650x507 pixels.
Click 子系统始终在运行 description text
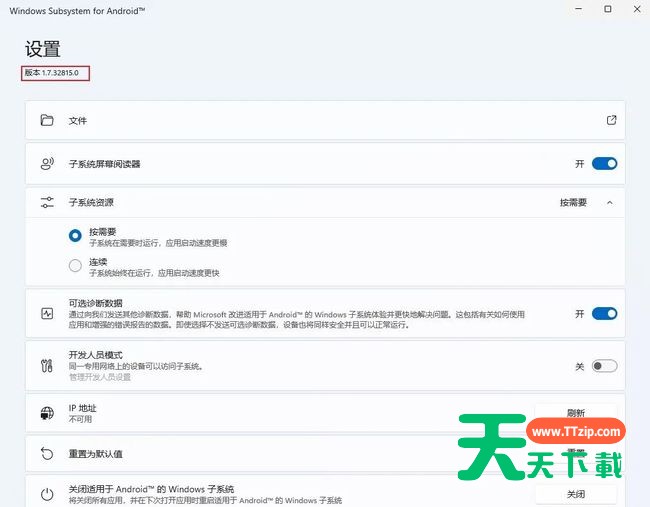coord(154,273)
